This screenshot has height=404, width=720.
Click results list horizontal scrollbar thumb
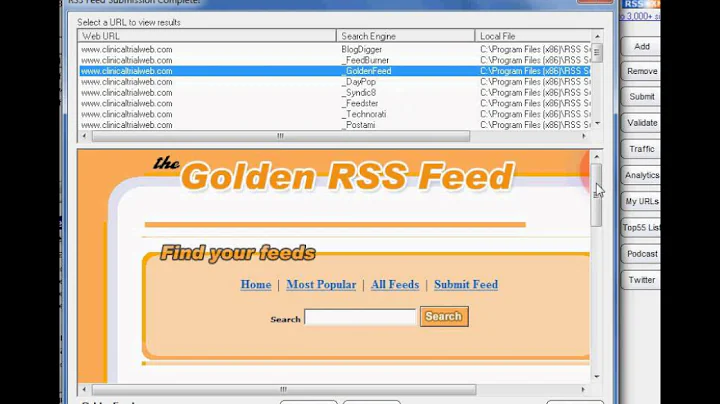click(281, 136)
